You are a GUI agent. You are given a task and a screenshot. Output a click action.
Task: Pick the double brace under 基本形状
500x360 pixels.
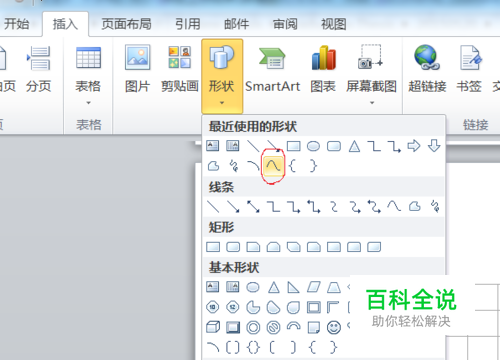[253, 348]
